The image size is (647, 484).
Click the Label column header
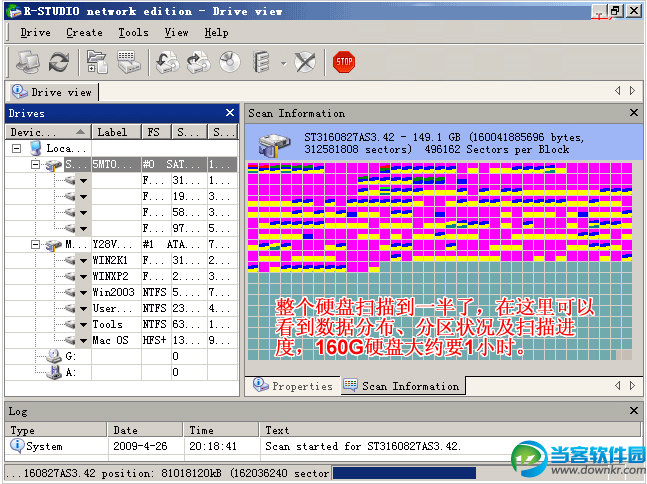pos(116,132)
